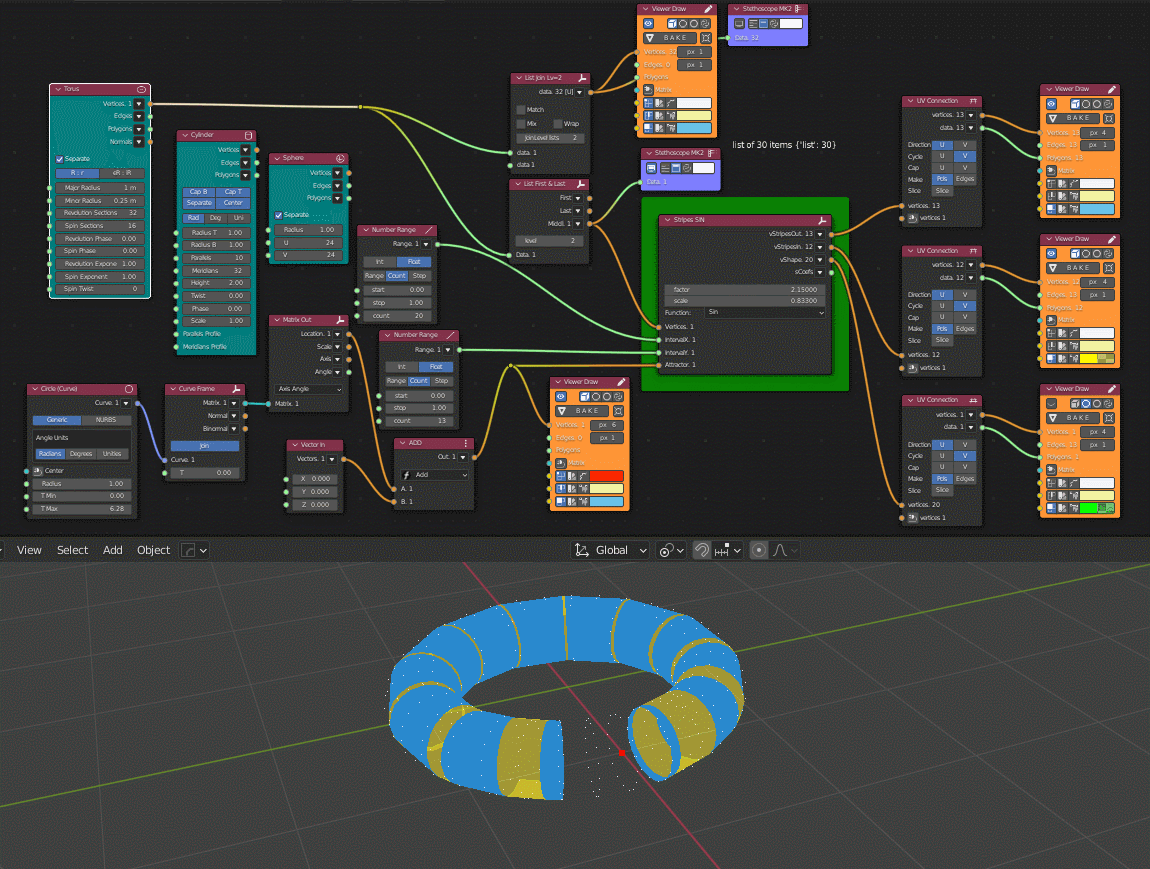1150x869 pixels.
Task: Click Join button in Curve Frame node
Action: pyautogui.click(x=205, y=446)
